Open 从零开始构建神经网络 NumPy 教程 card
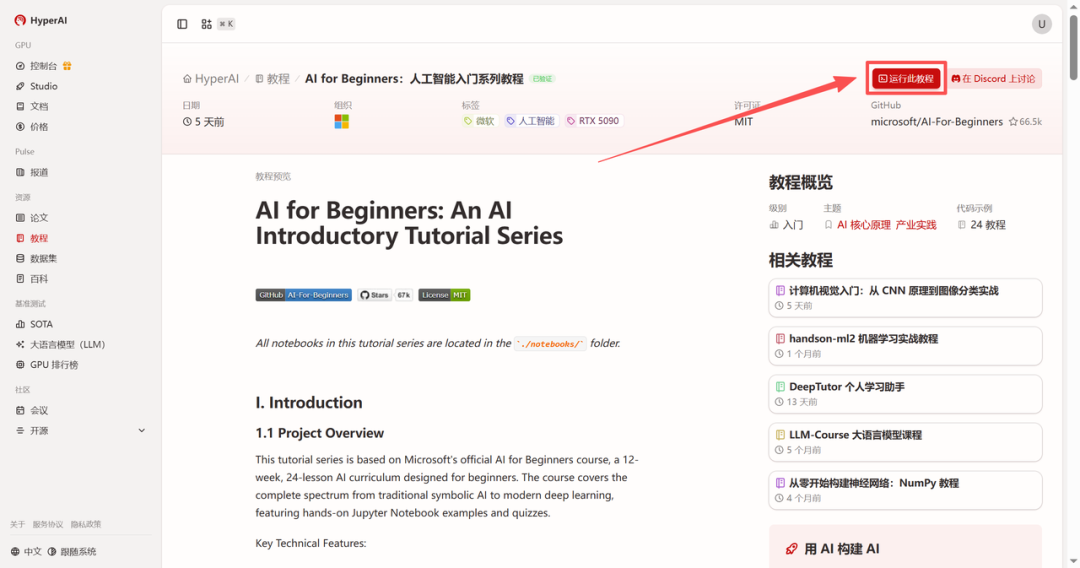The height and width of the screenshot is (568, 1080). [x=905, y=490]
